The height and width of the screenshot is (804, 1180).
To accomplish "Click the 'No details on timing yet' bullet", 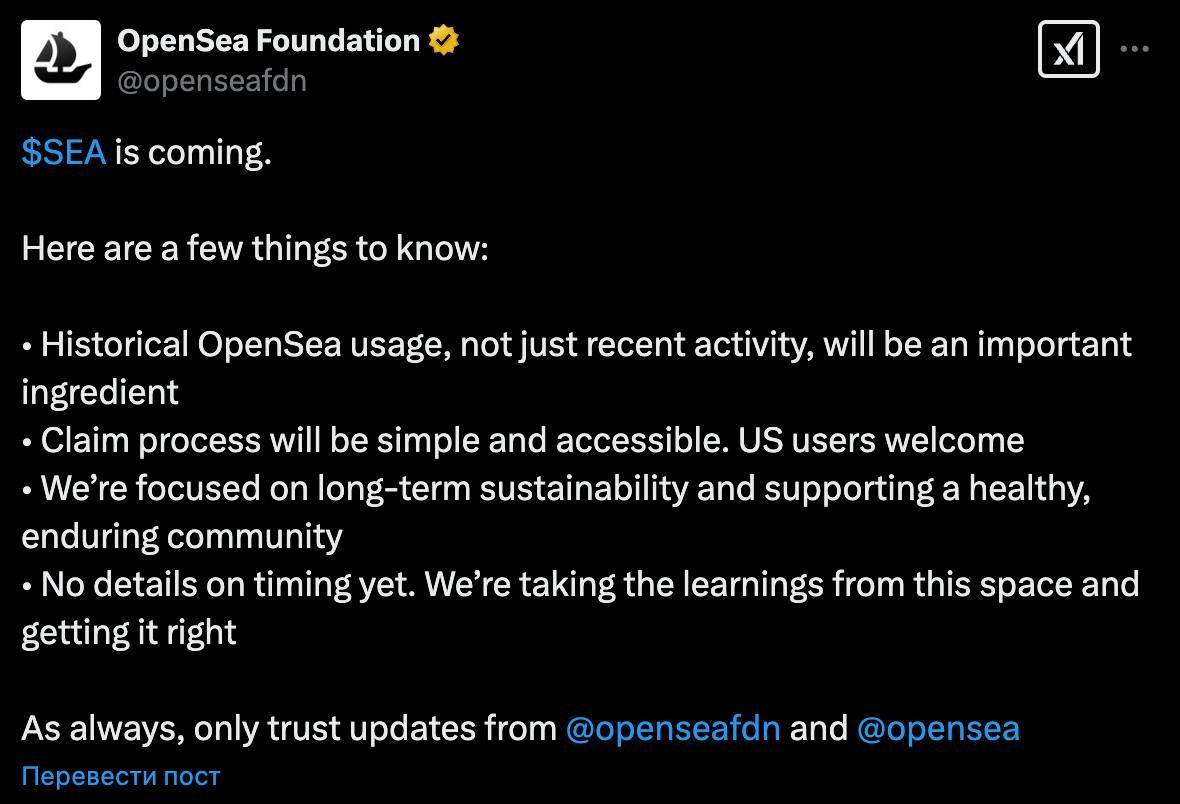I will coord(580,585).
